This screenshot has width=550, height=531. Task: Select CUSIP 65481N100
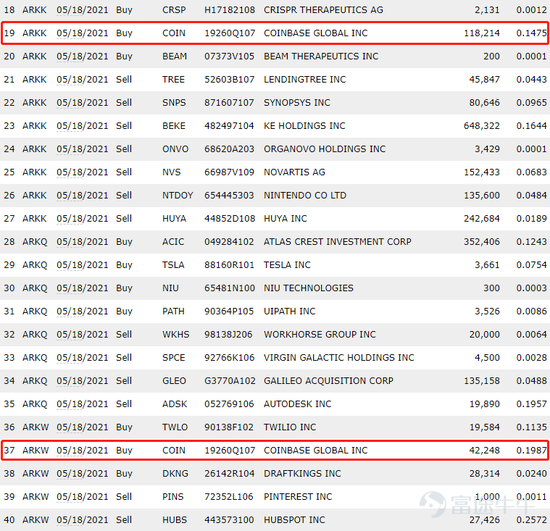[230, 288]
